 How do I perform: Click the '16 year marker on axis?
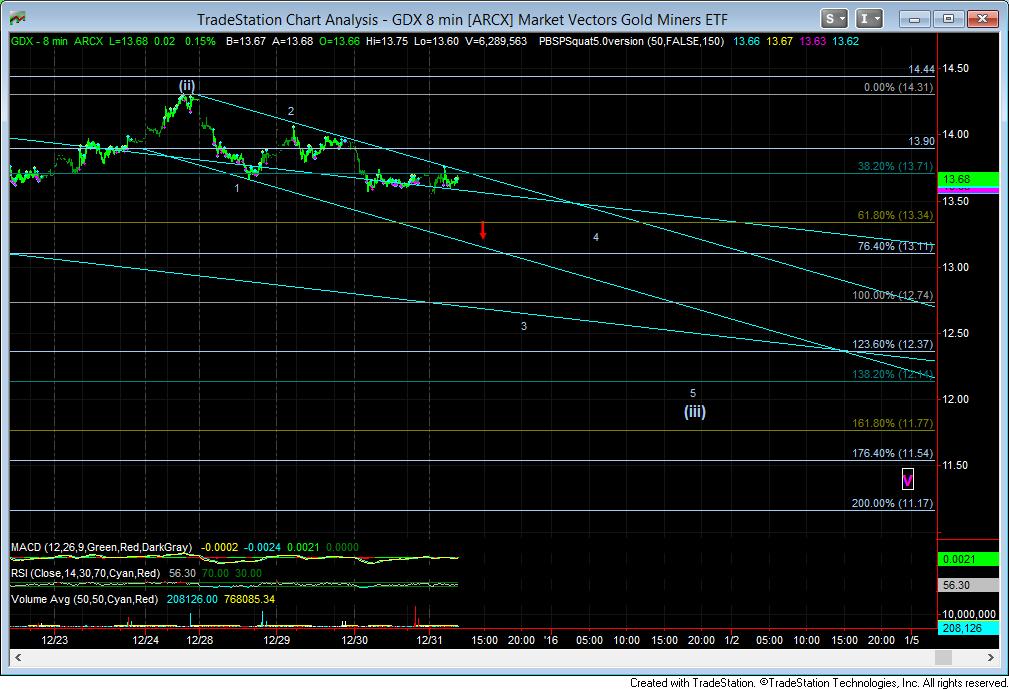click(551, 640)
